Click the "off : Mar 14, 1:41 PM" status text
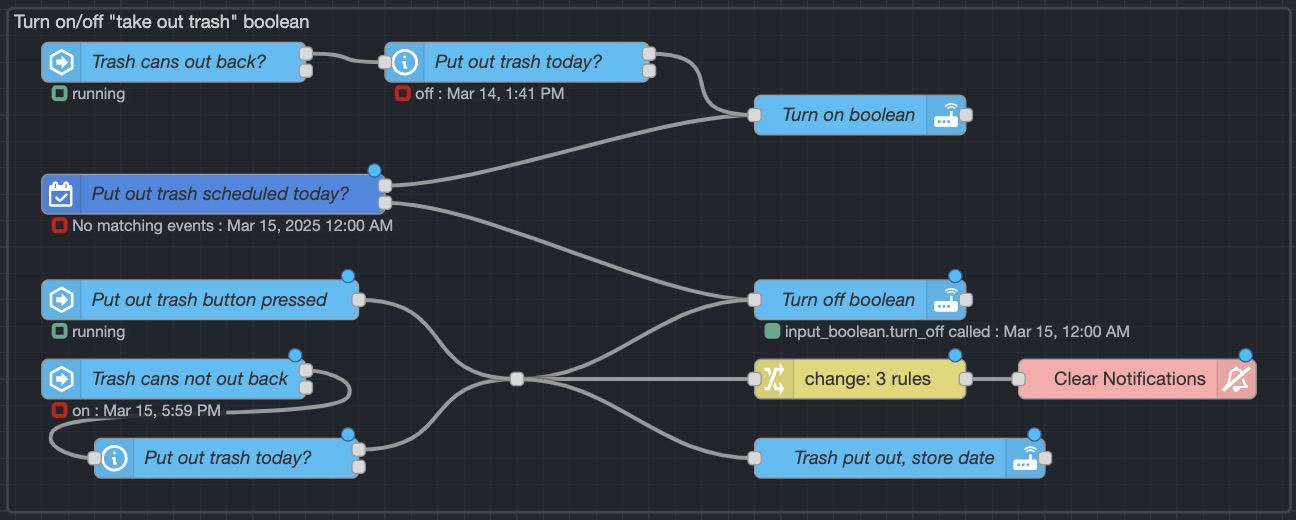Image resolution: width=1296 pixels, height=520 pixels. (491, 94)
